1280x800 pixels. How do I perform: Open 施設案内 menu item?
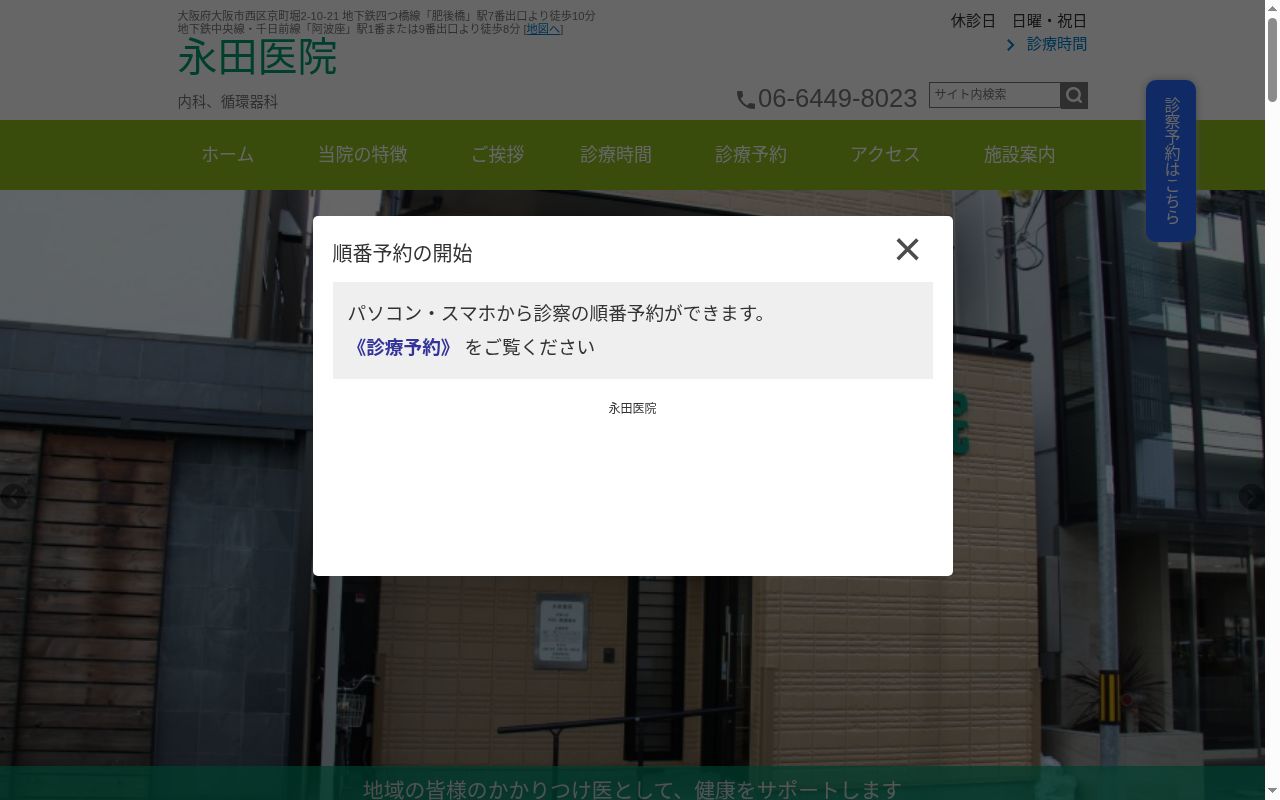click(x=1020, y=155)
